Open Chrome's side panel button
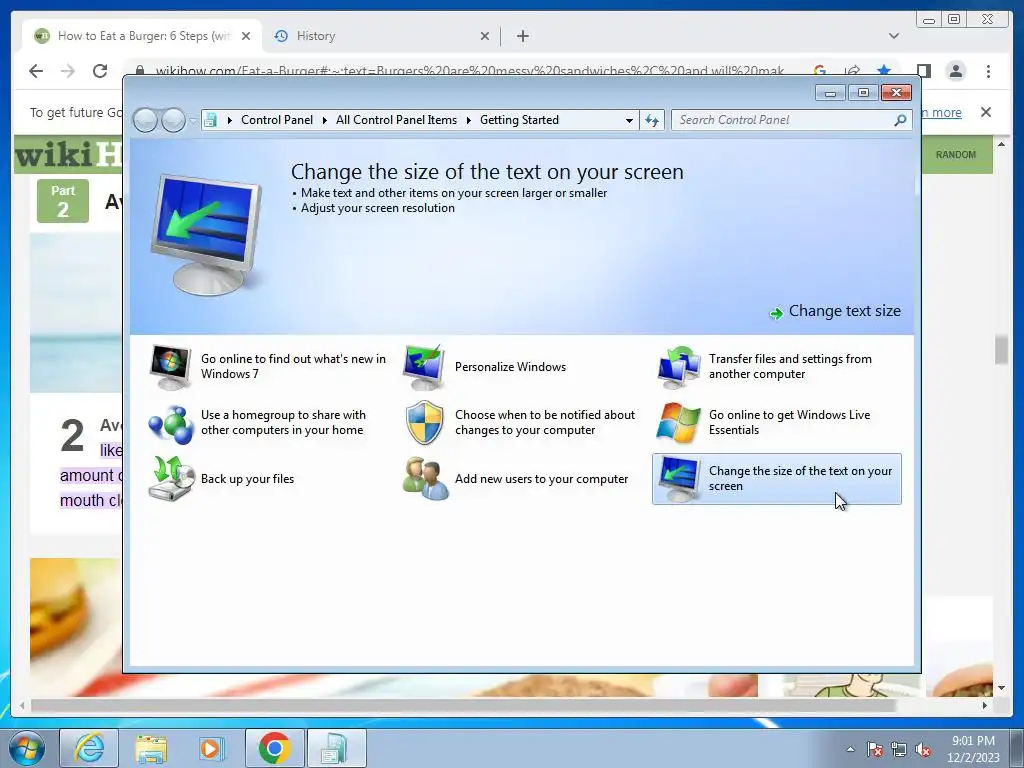Image resolution: width=1024 pixels, height=768 pixels. (923, 71)
